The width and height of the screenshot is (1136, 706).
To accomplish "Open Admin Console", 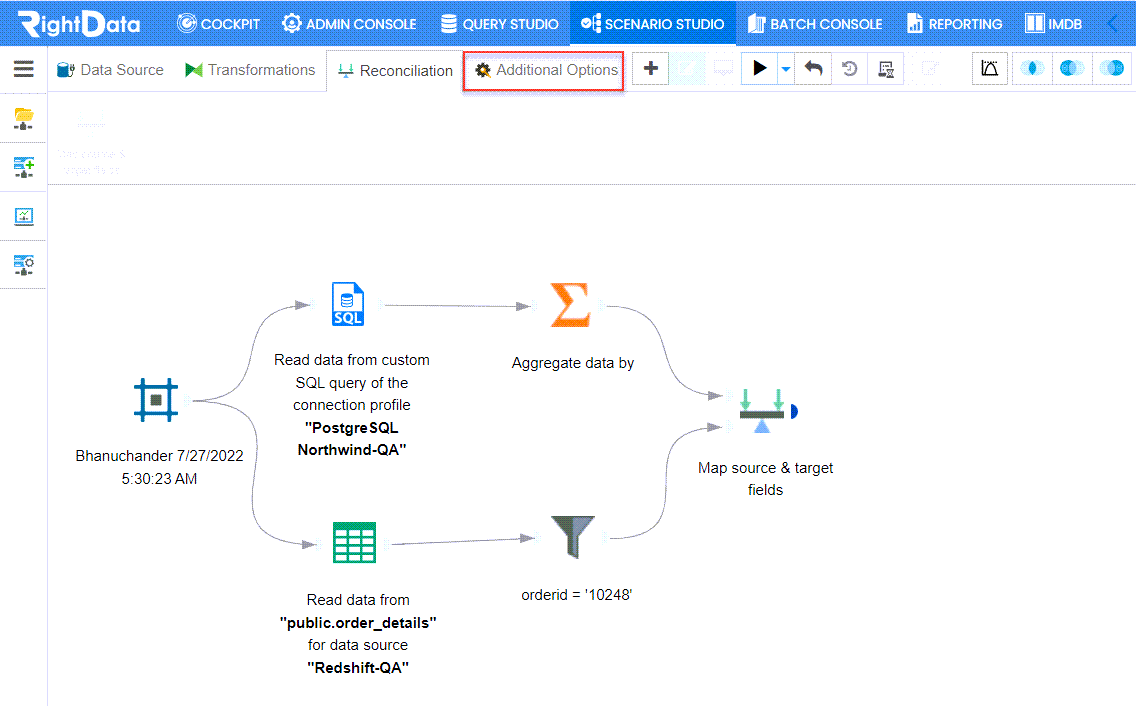I will pos(349,24).
